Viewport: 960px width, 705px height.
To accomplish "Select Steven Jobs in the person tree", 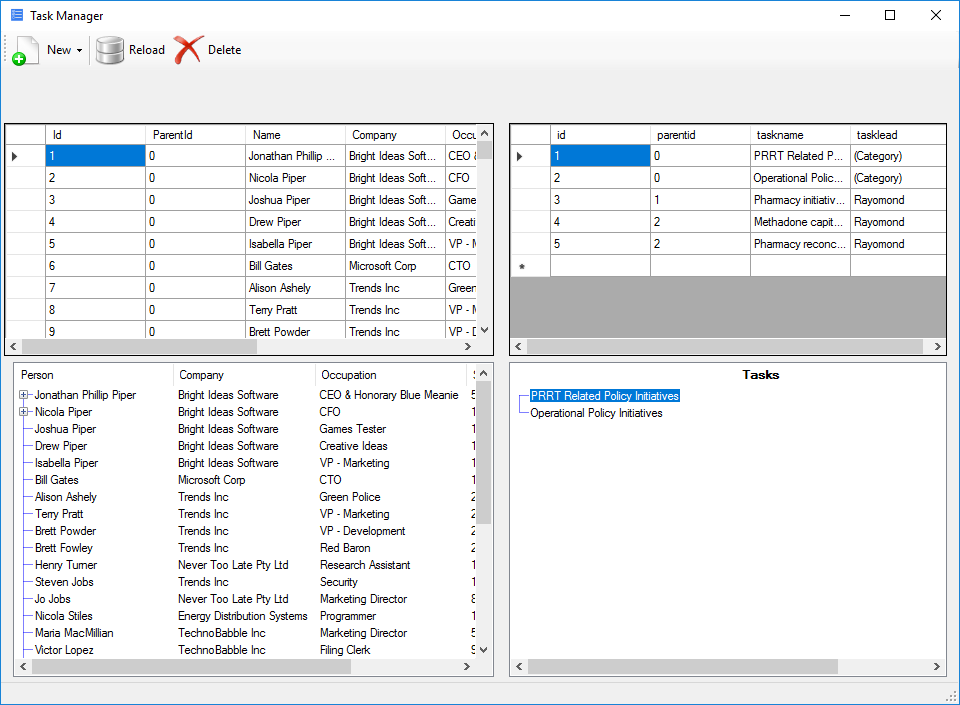I will tap(64, 582).
